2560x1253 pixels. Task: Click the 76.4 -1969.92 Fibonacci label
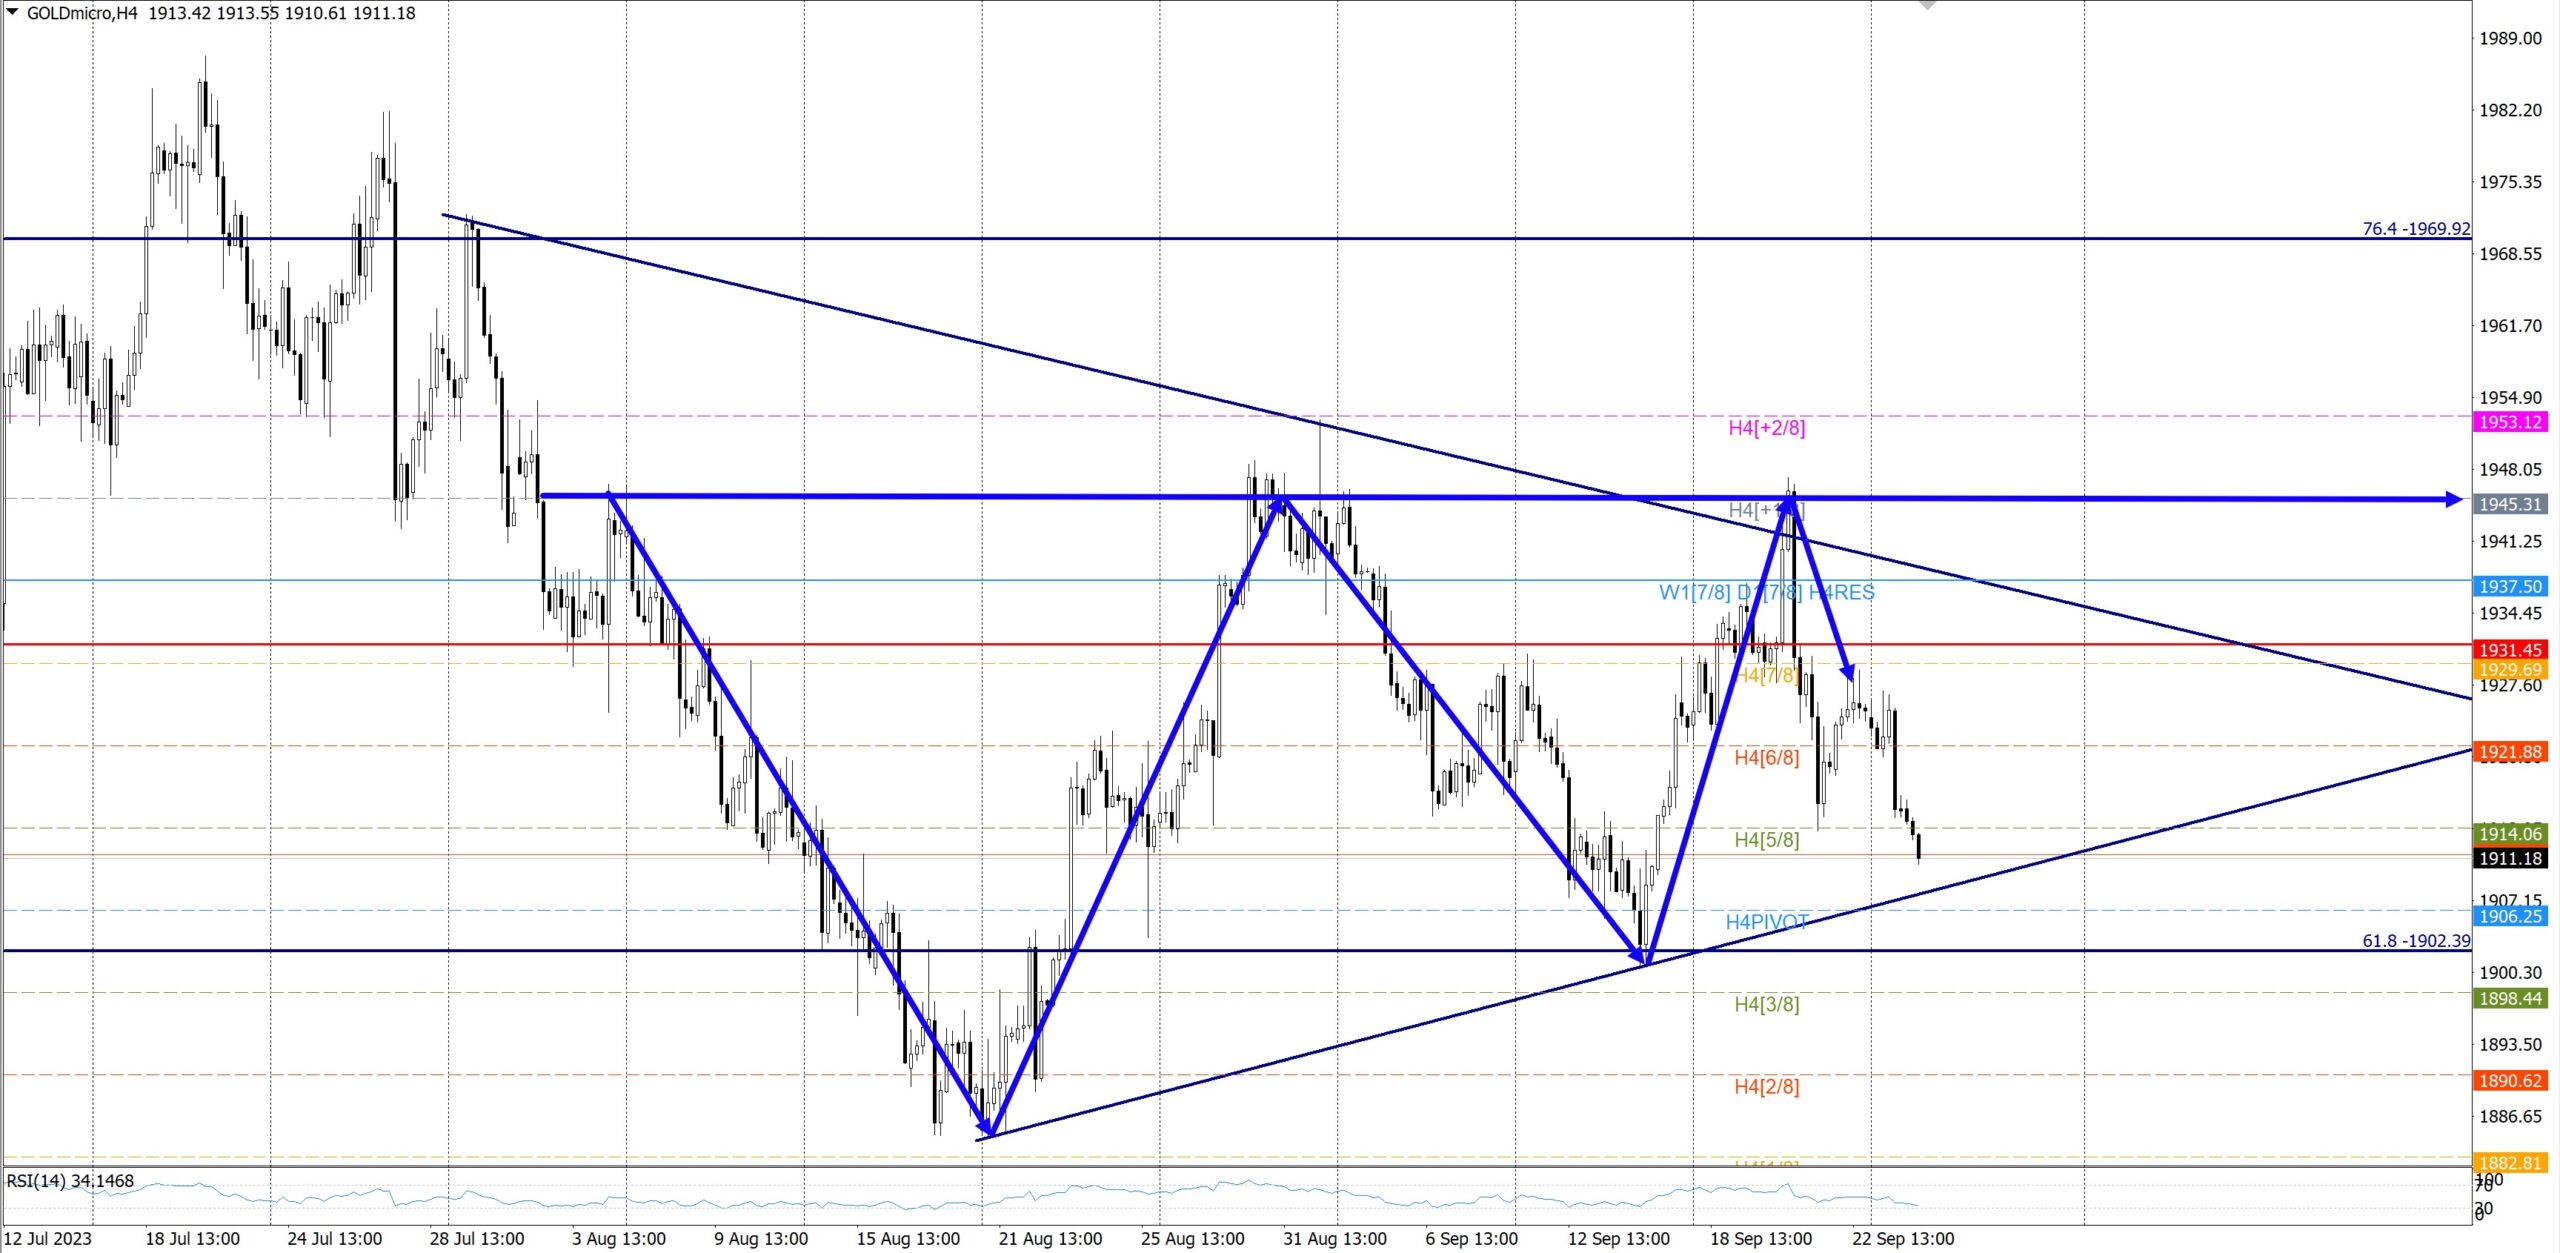tap(2415, 228)
